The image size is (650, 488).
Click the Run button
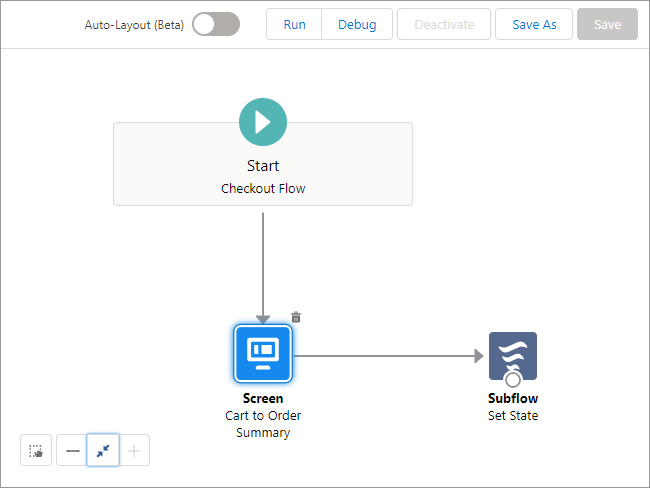click(294, 25)
